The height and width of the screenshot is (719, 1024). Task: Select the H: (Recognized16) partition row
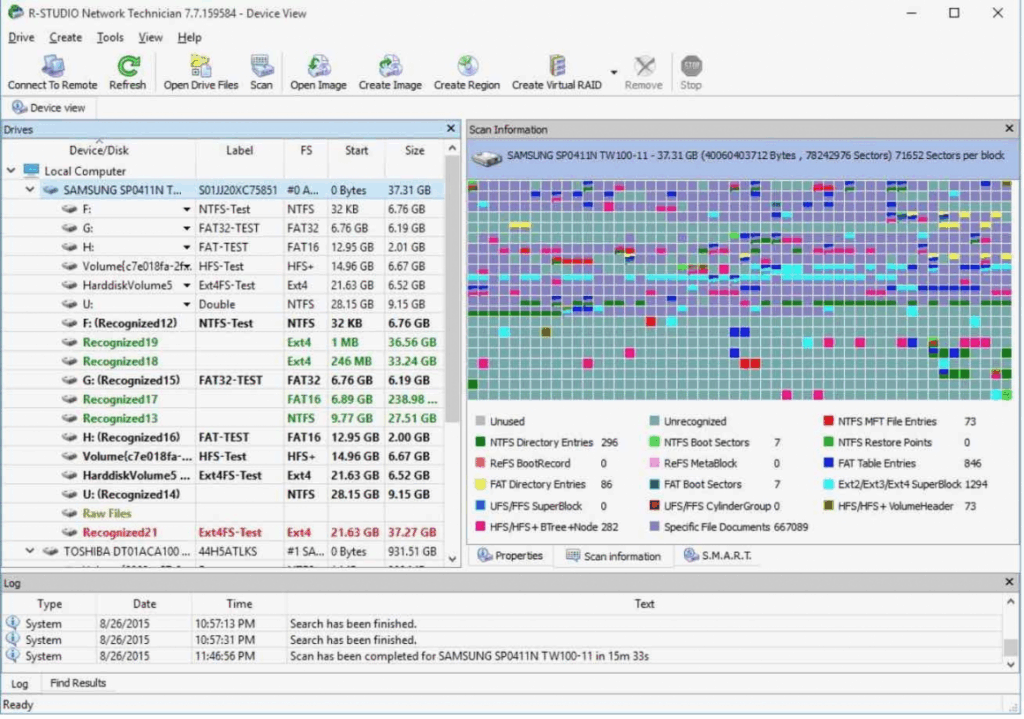coord(223,438)
